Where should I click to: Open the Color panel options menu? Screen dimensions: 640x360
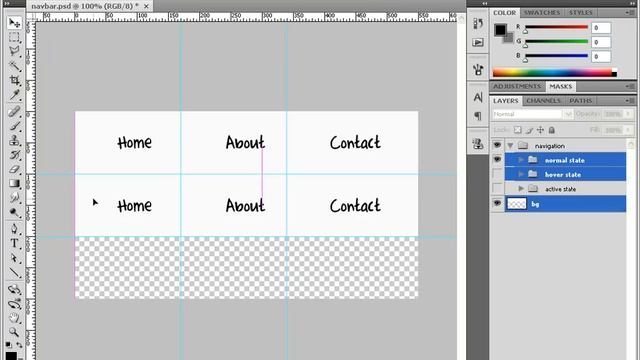click(x=630, y=13)
